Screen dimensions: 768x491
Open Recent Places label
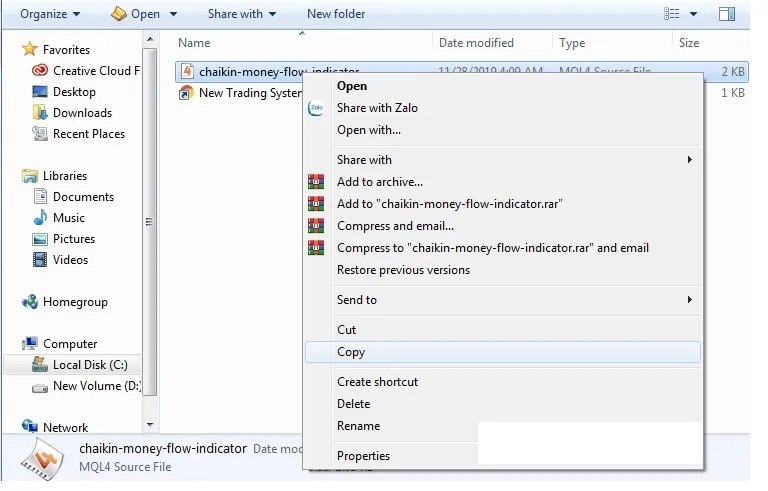click(89, 134)
